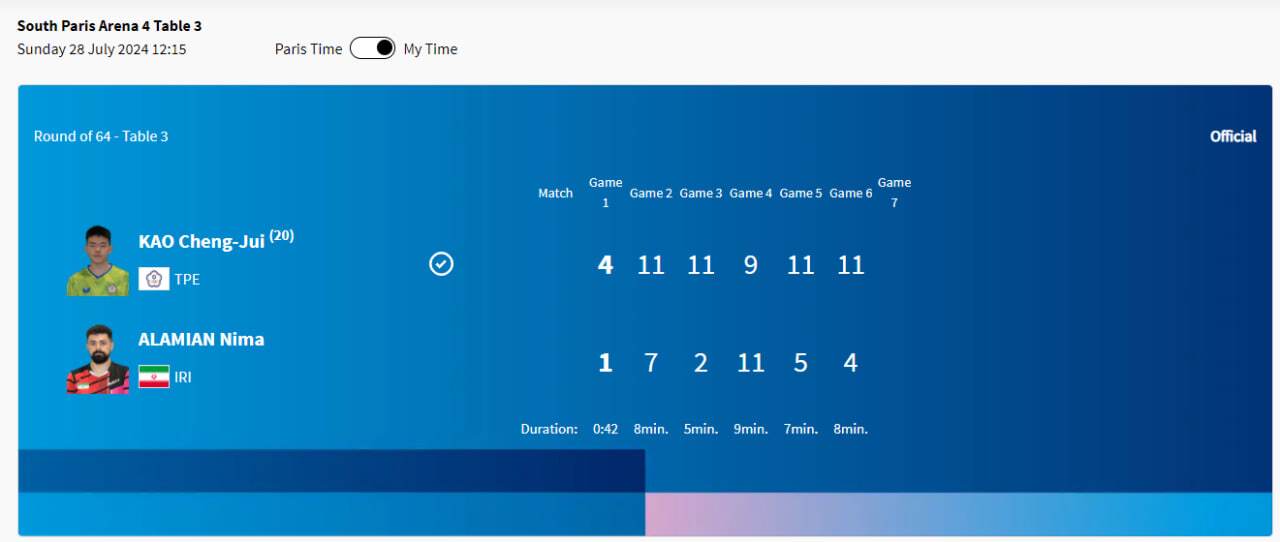Click the TPE country code
This screenshot has height=542, width=1280.
click(187, 279)
